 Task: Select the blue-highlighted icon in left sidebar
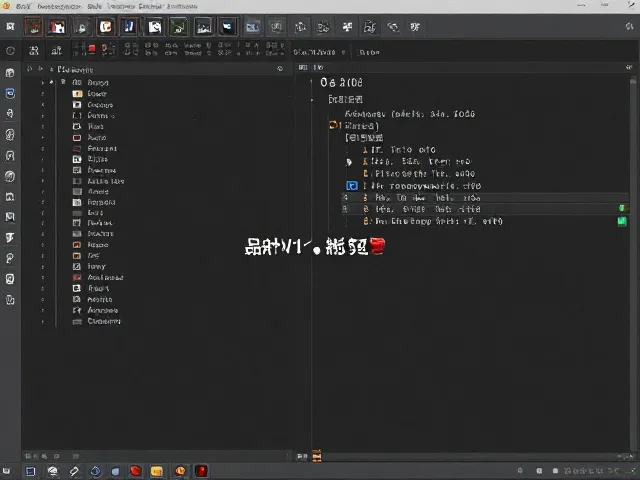point(10,93)
